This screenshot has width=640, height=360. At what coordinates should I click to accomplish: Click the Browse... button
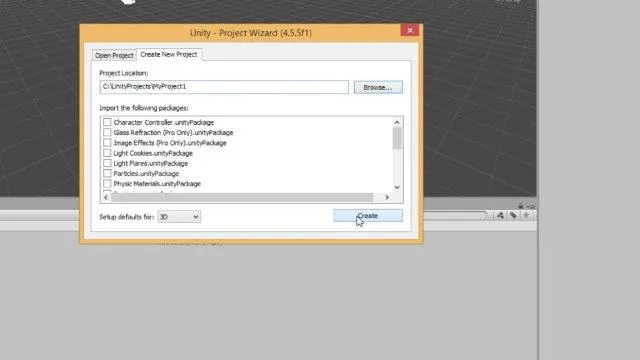(x=378, y=87)
